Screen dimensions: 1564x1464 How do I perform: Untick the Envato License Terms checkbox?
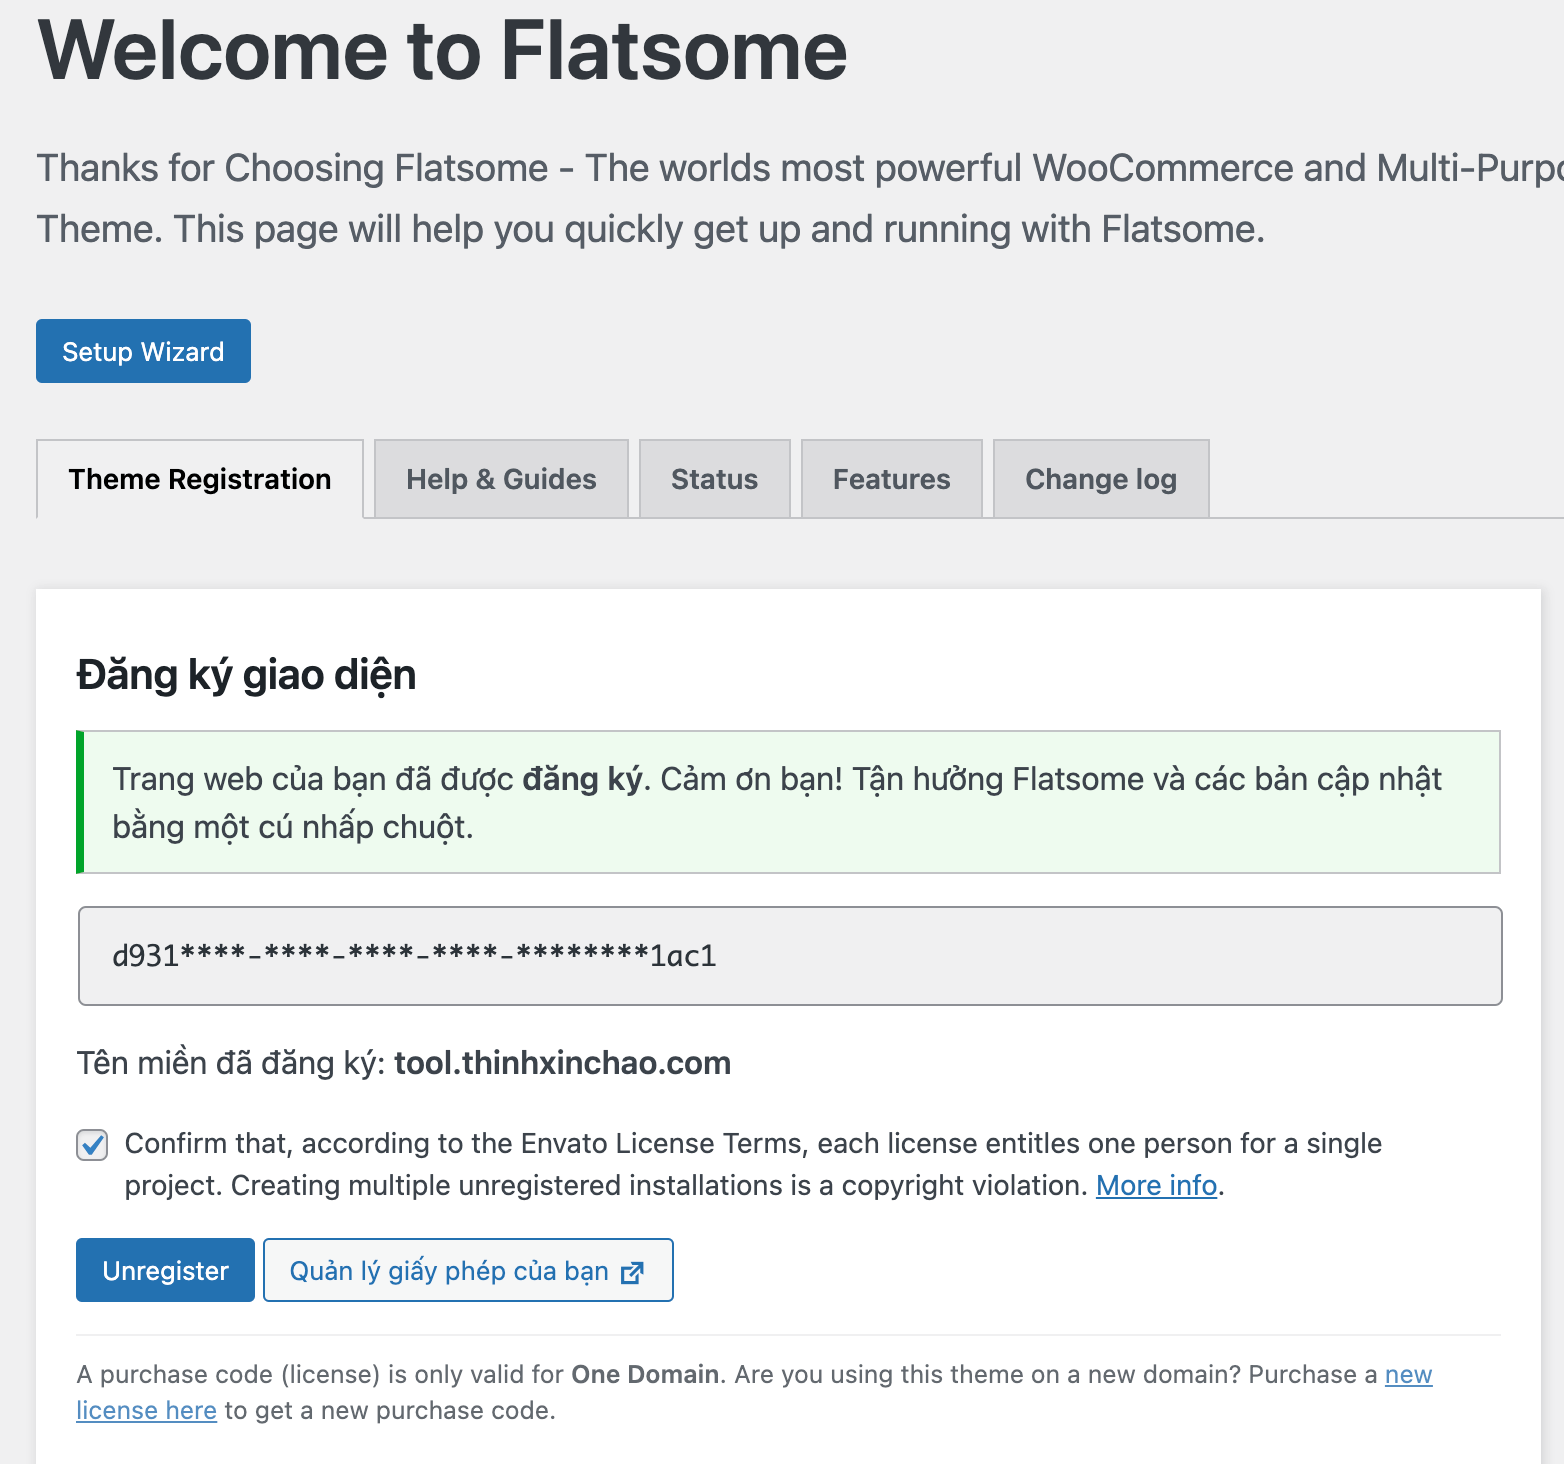pos(92,1145)
